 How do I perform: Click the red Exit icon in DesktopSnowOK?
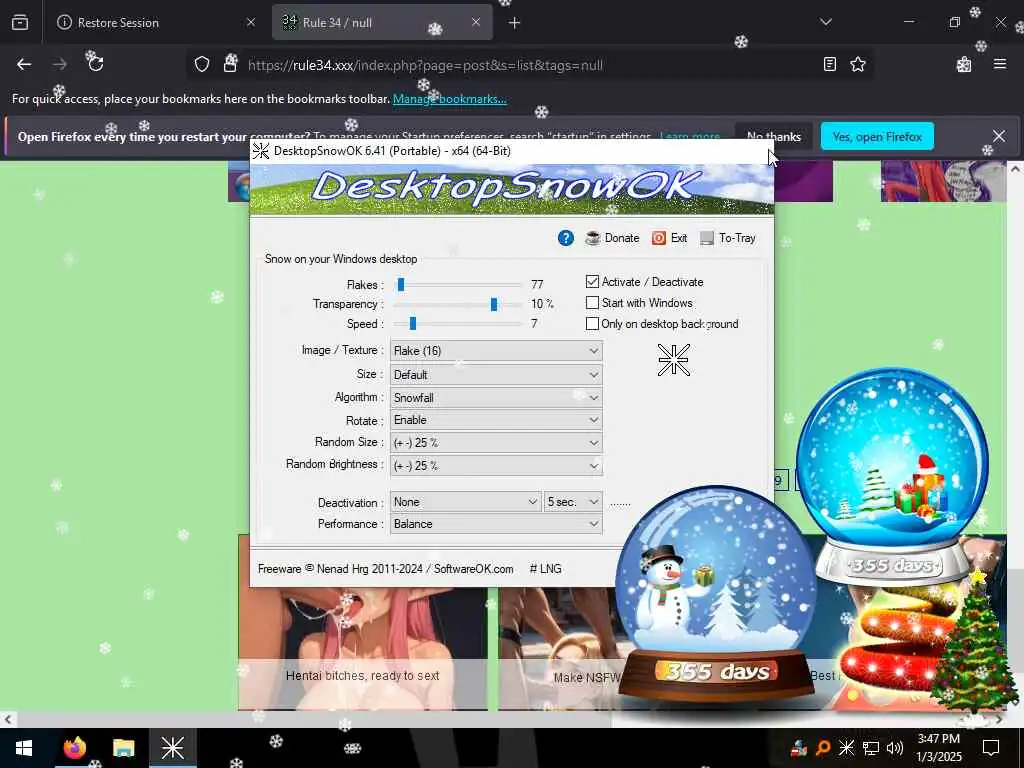coord(669,238)
